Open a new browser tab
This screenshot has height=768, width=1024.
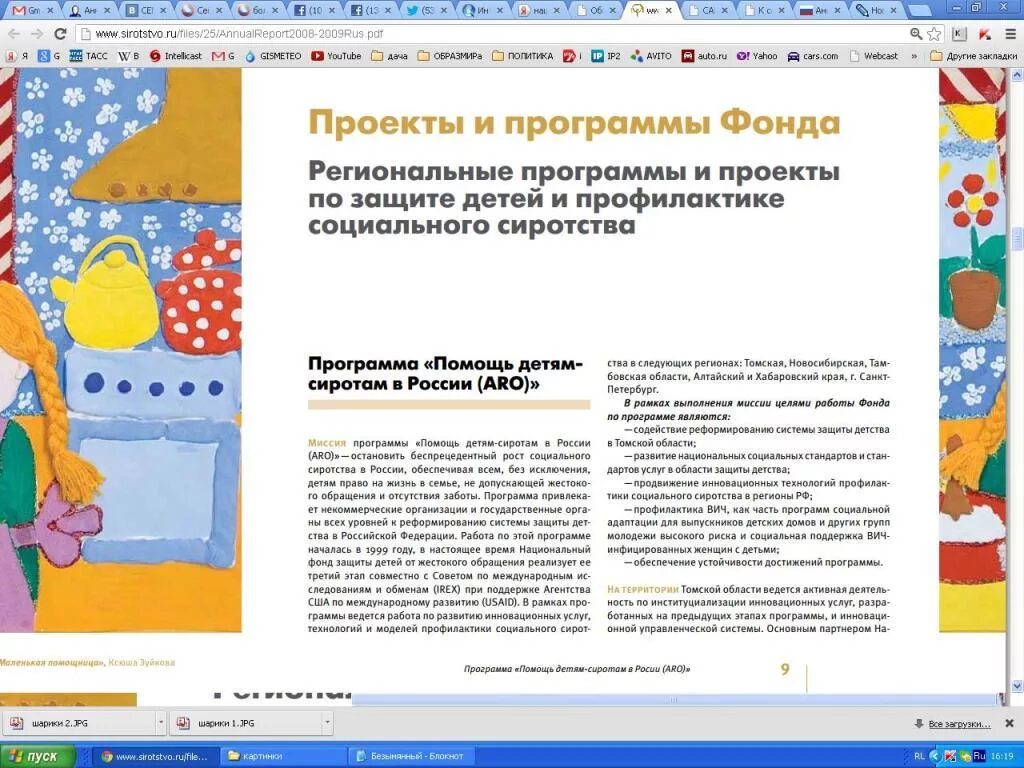click(920, 10)
